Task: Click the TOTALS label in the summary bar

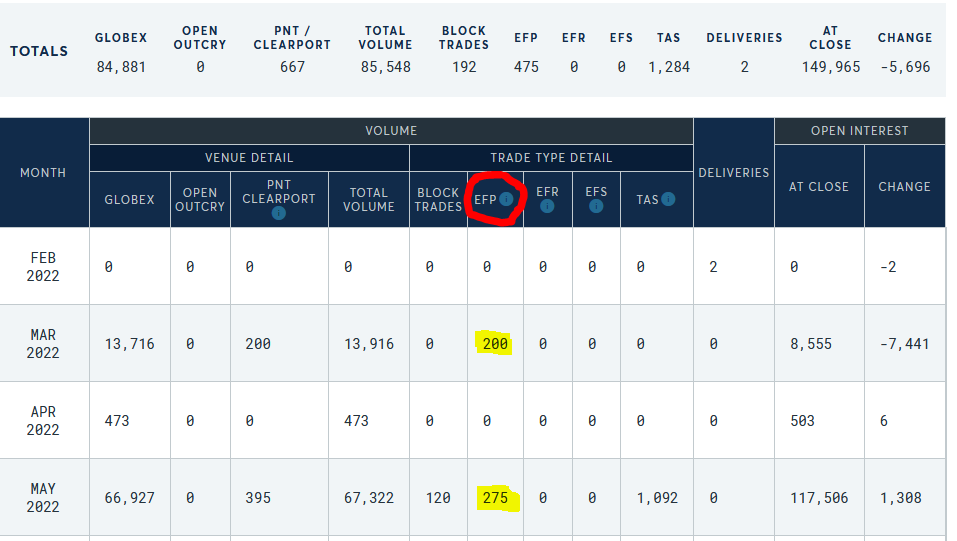Action: point(39,51)
